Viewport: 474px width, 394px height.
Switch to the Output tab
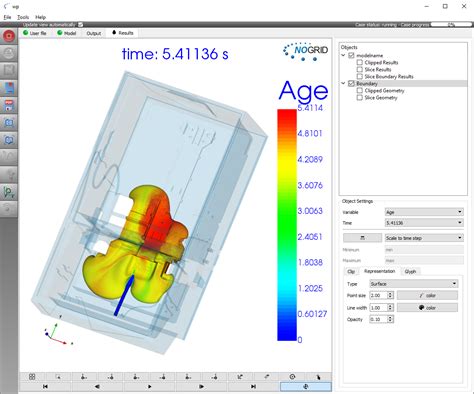point(93,33)
